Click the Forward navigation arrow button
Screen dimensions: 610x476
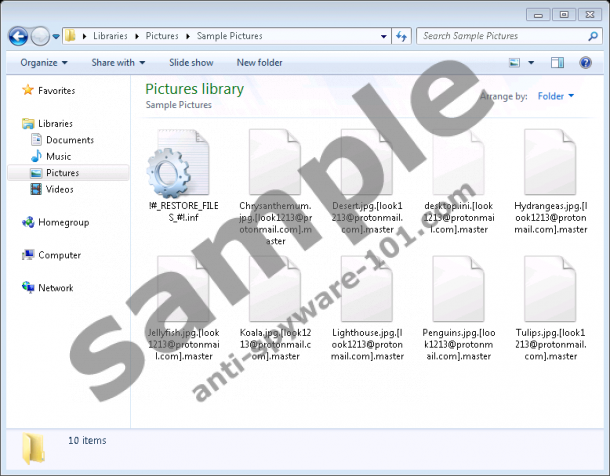pos(40,36)
